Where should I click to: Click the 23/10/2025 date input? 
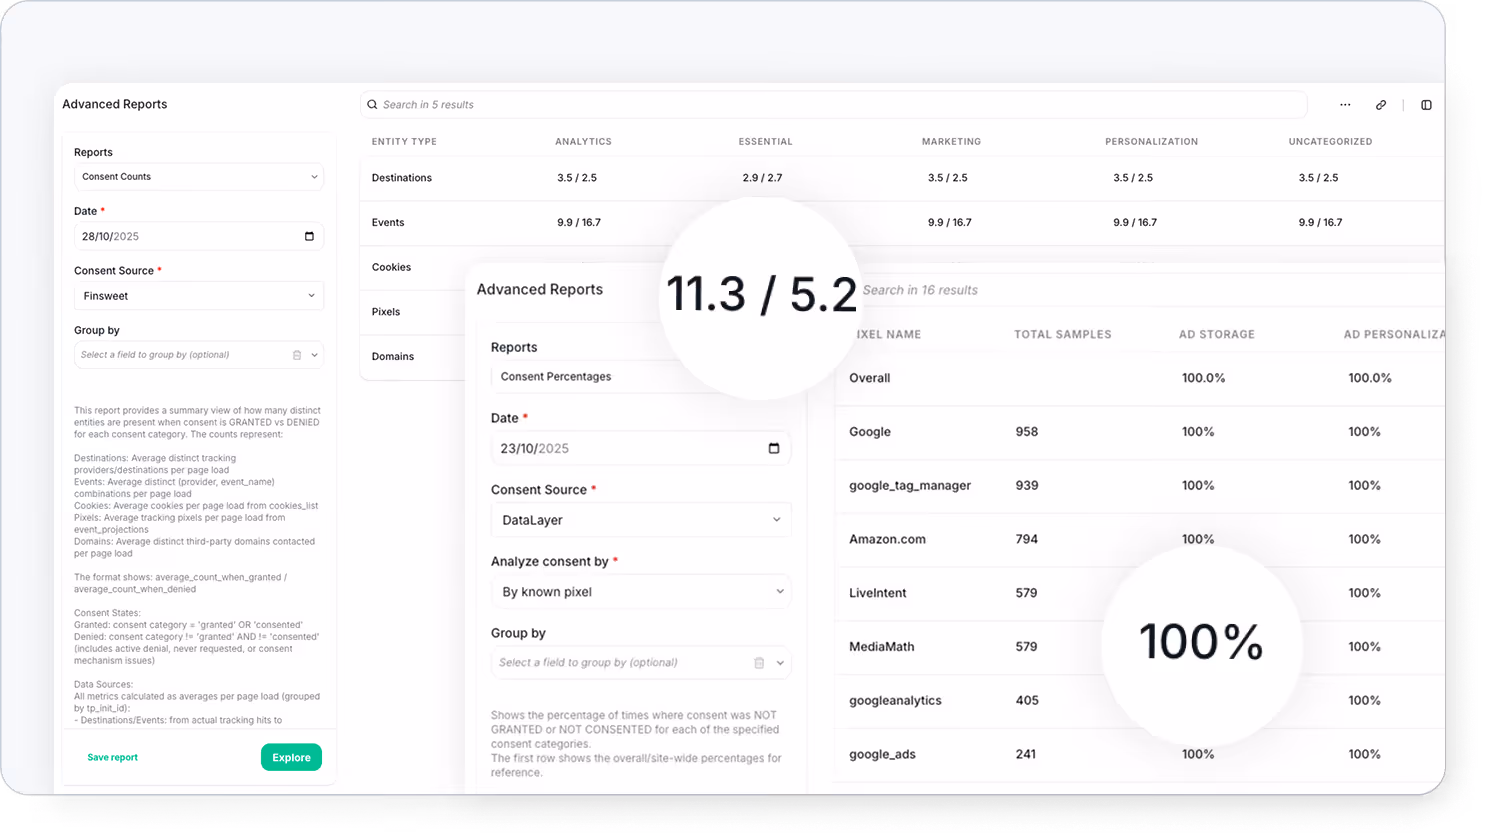(641, 448)
